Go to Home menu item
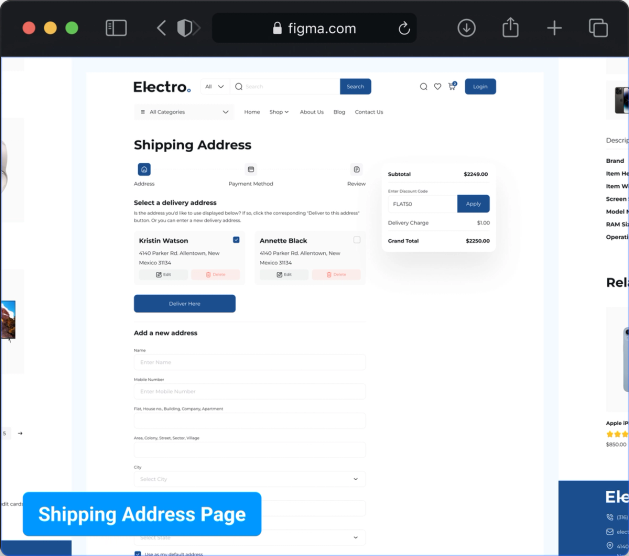The height and width of the screenshot is (556, 629). [252, 112]
